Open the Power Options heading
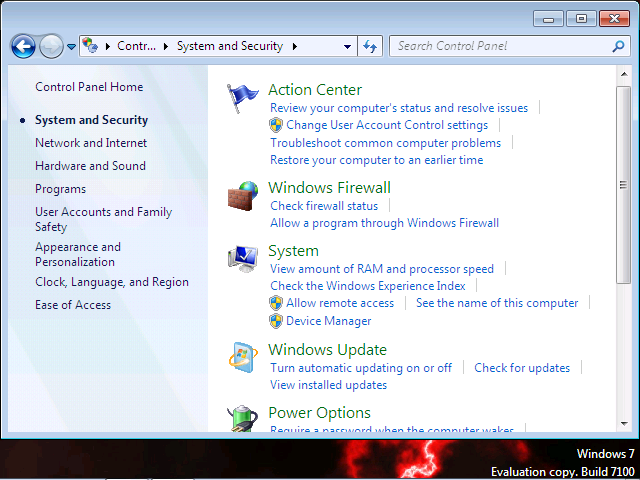This screenshot has width=640, height=480. click(319, 413)
